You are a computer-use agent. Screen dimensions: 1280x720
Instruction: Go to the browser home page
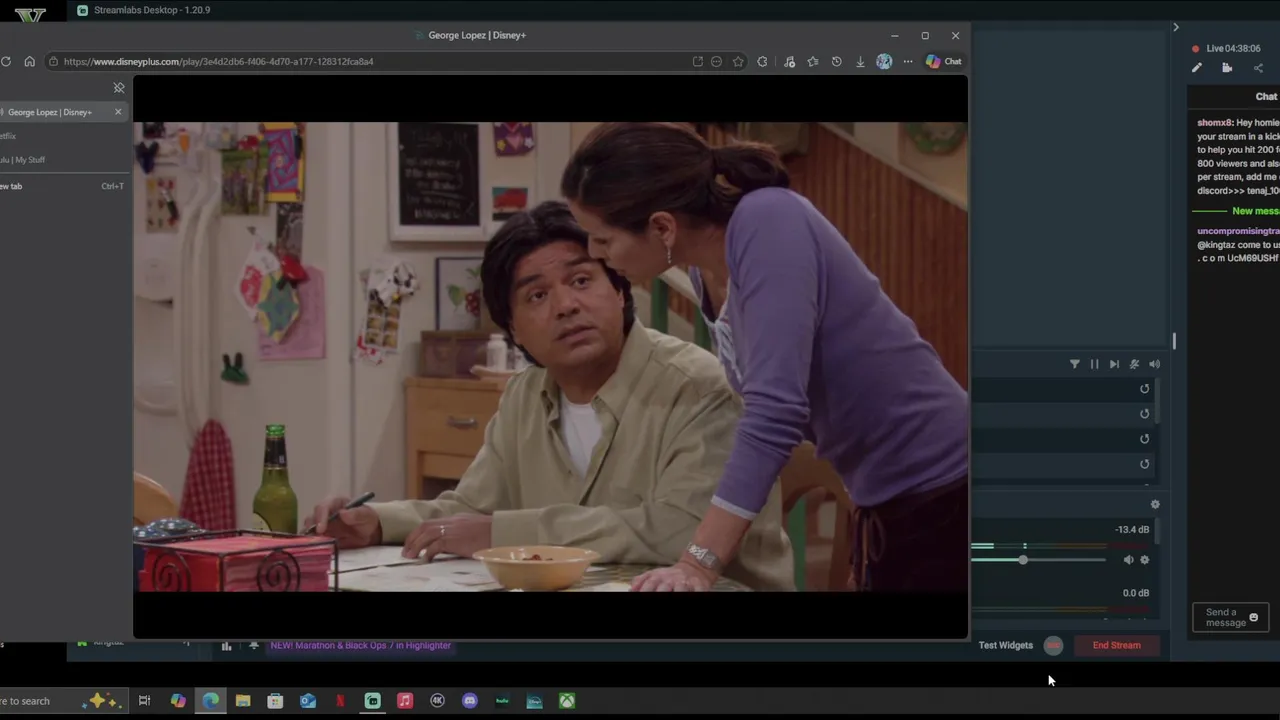tap(29, 61)
